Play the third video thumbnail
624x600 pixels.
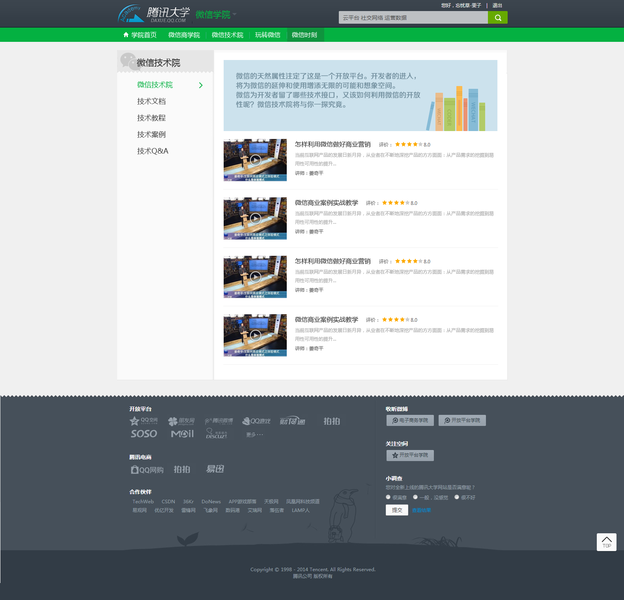pos(255,277)
